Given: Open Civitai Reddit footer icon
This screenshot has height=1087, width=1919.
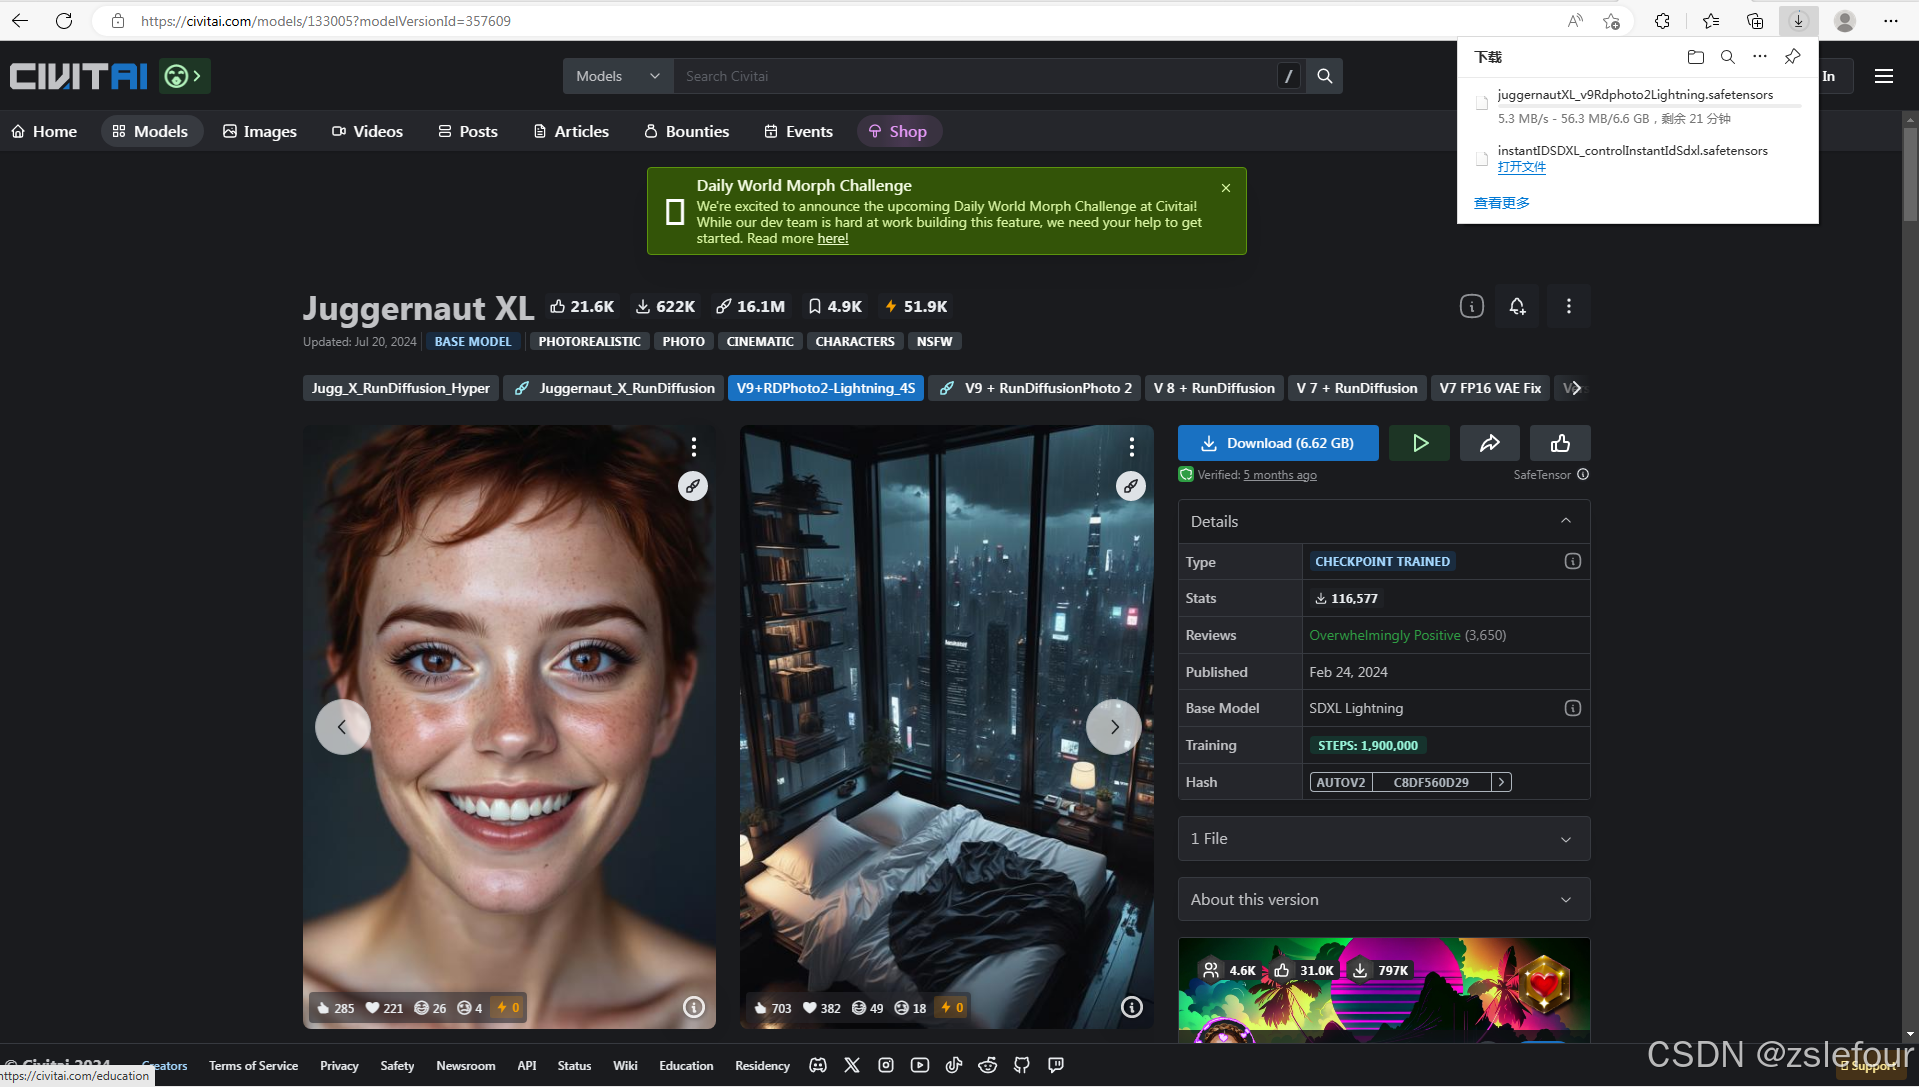Looking at the screenshot, I should (x=987, y=1065).
